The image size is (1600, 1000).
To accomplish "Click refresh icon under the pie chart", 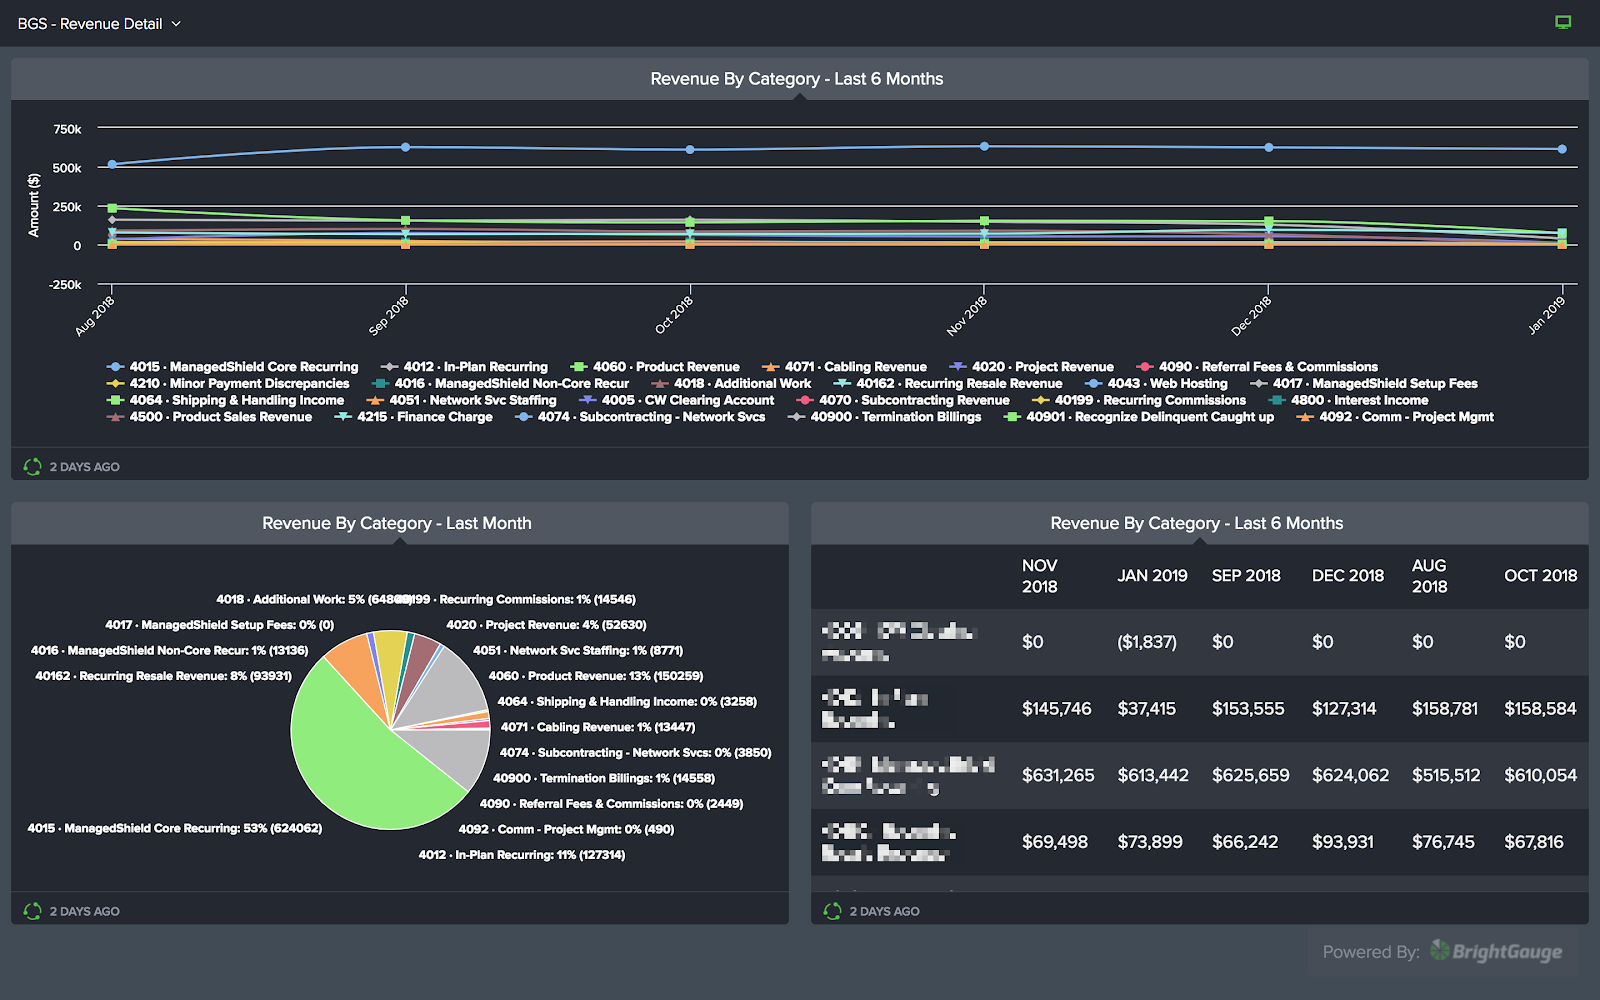I will [32, 911].
